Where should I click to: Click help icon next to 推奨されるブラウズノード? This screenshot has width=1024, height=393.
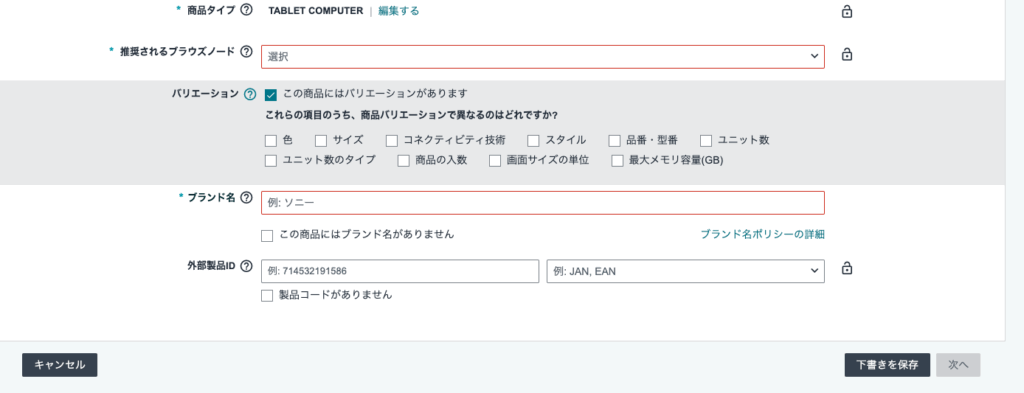click(x=246, y=52)
